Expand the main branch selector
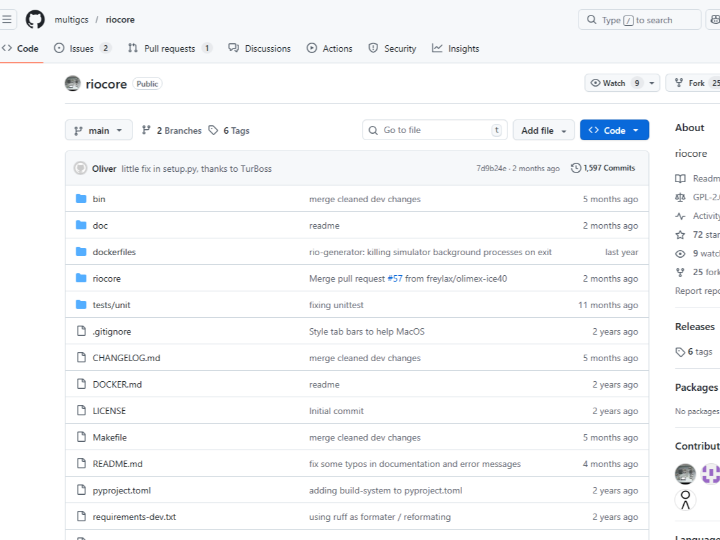The image size is (720, 540). [x=98, y=130]
